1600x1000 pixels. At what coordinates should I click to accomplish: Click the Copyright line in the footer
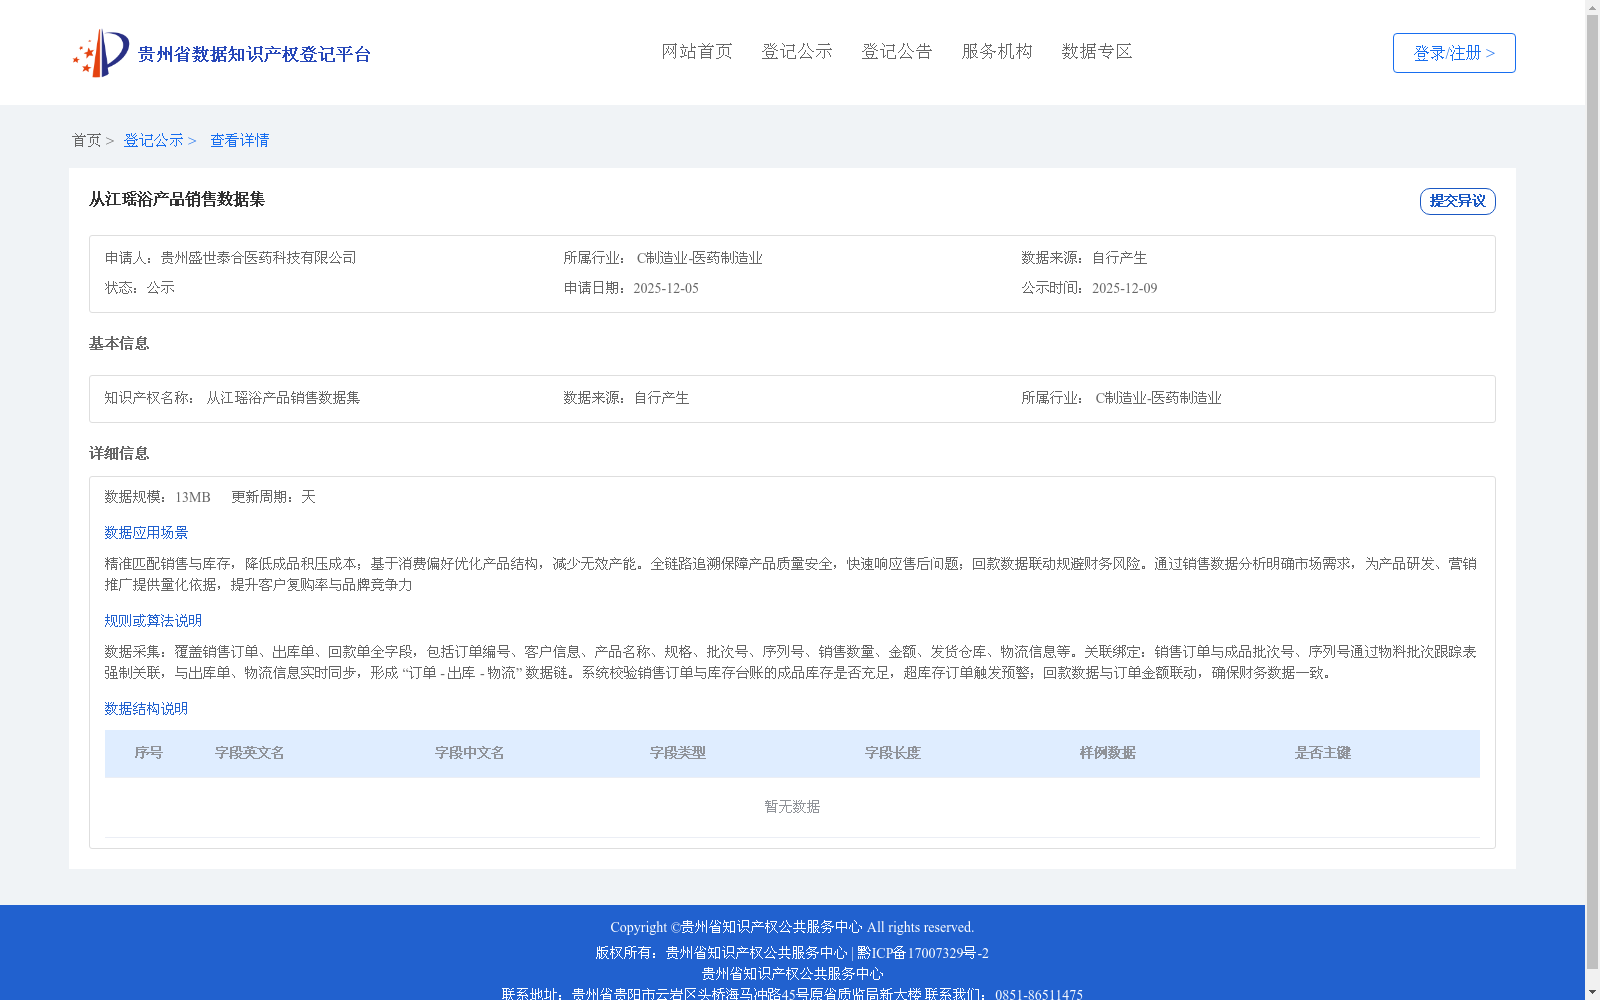(x=792, y=927)
